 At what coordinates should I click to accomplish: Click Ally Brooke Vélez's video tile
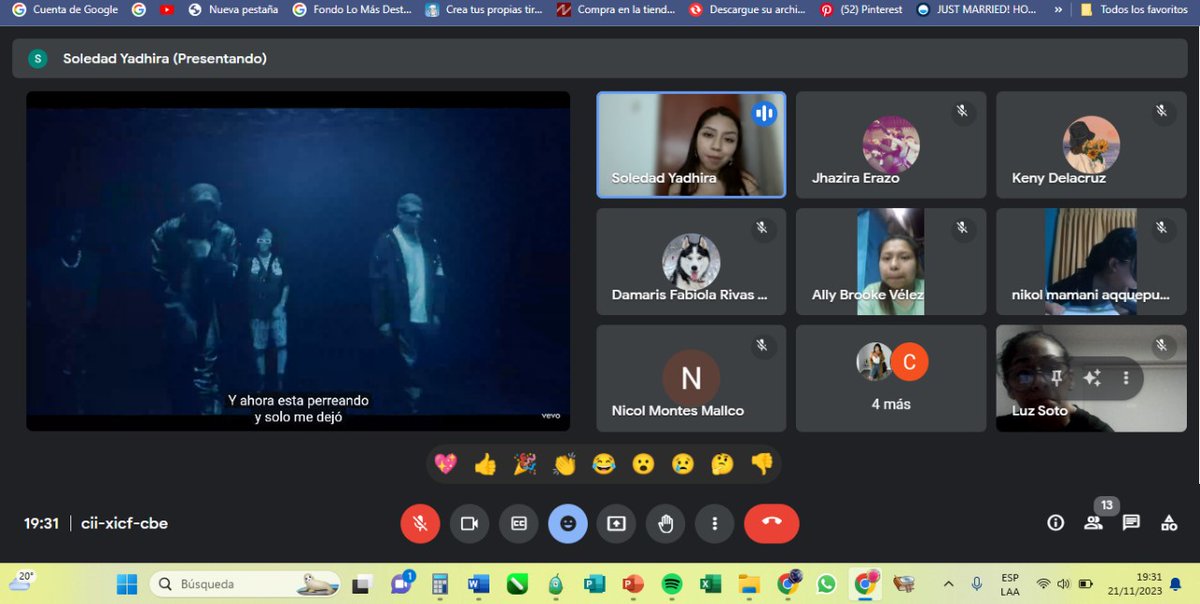click(891, 262)
